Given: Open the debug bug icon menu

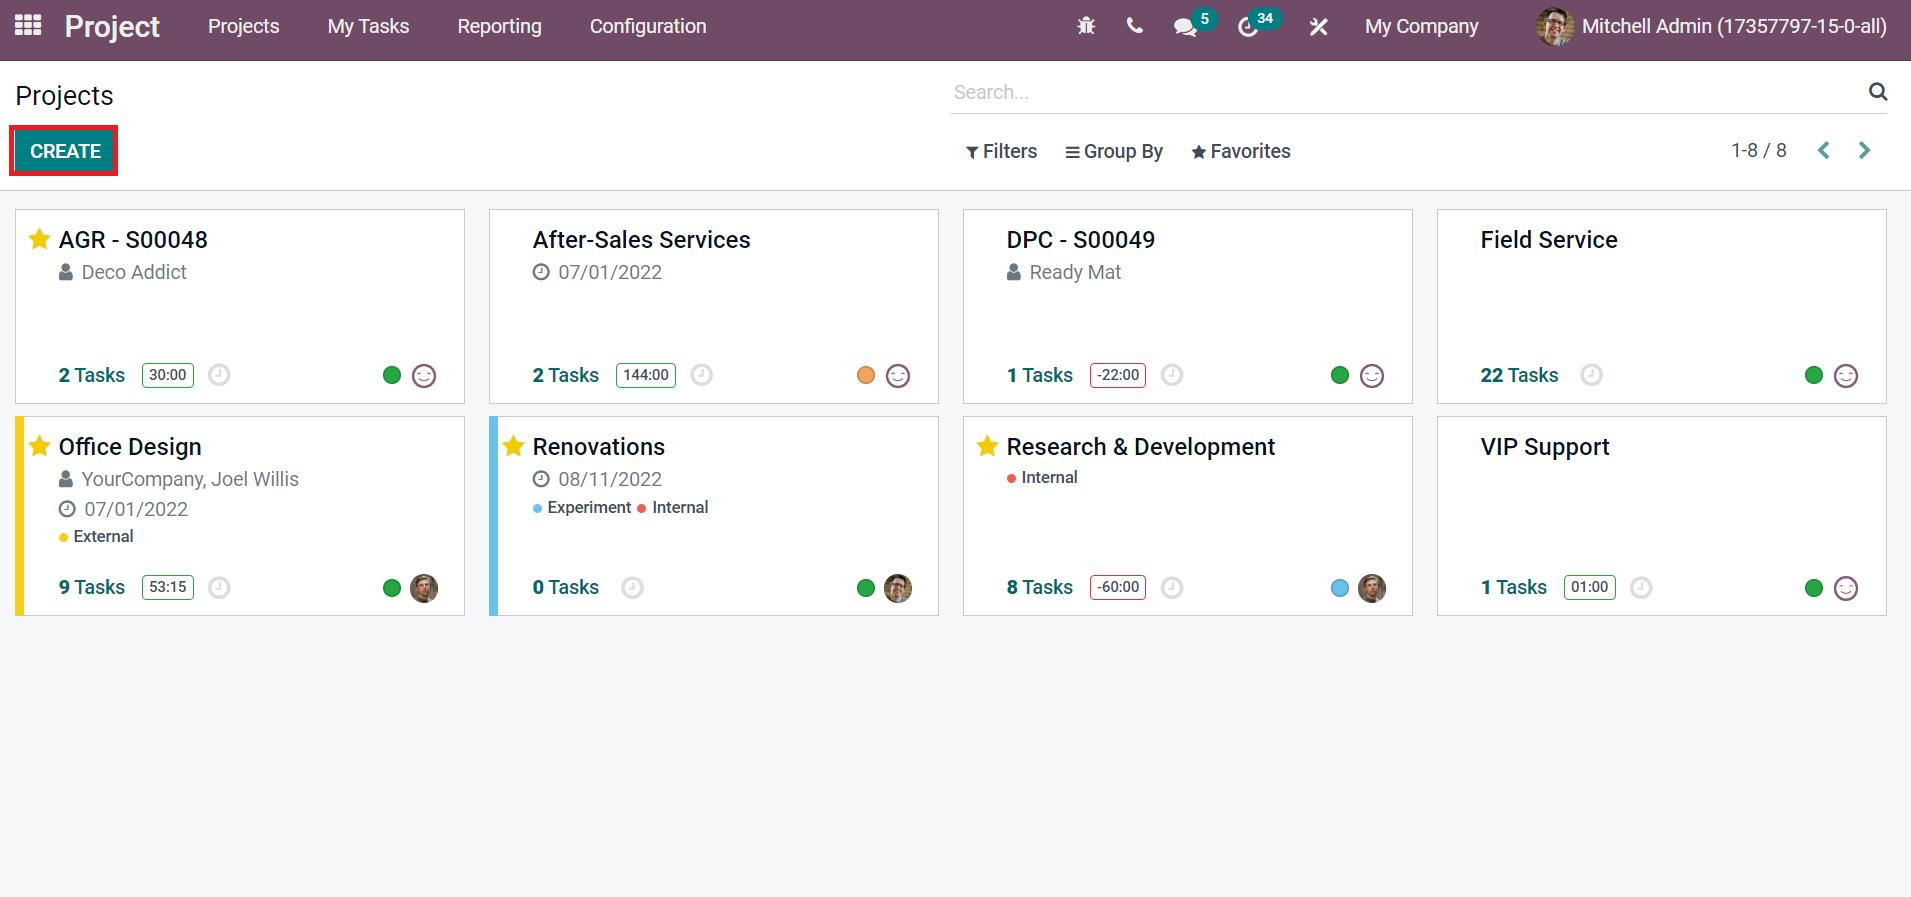Looking at the screenshot, I should coord(1086,27).
